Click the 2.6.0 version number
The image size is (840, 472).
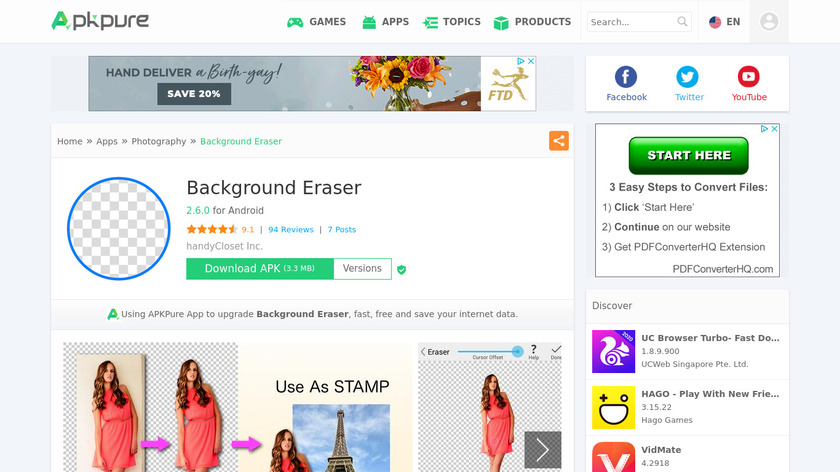(198, 211)
